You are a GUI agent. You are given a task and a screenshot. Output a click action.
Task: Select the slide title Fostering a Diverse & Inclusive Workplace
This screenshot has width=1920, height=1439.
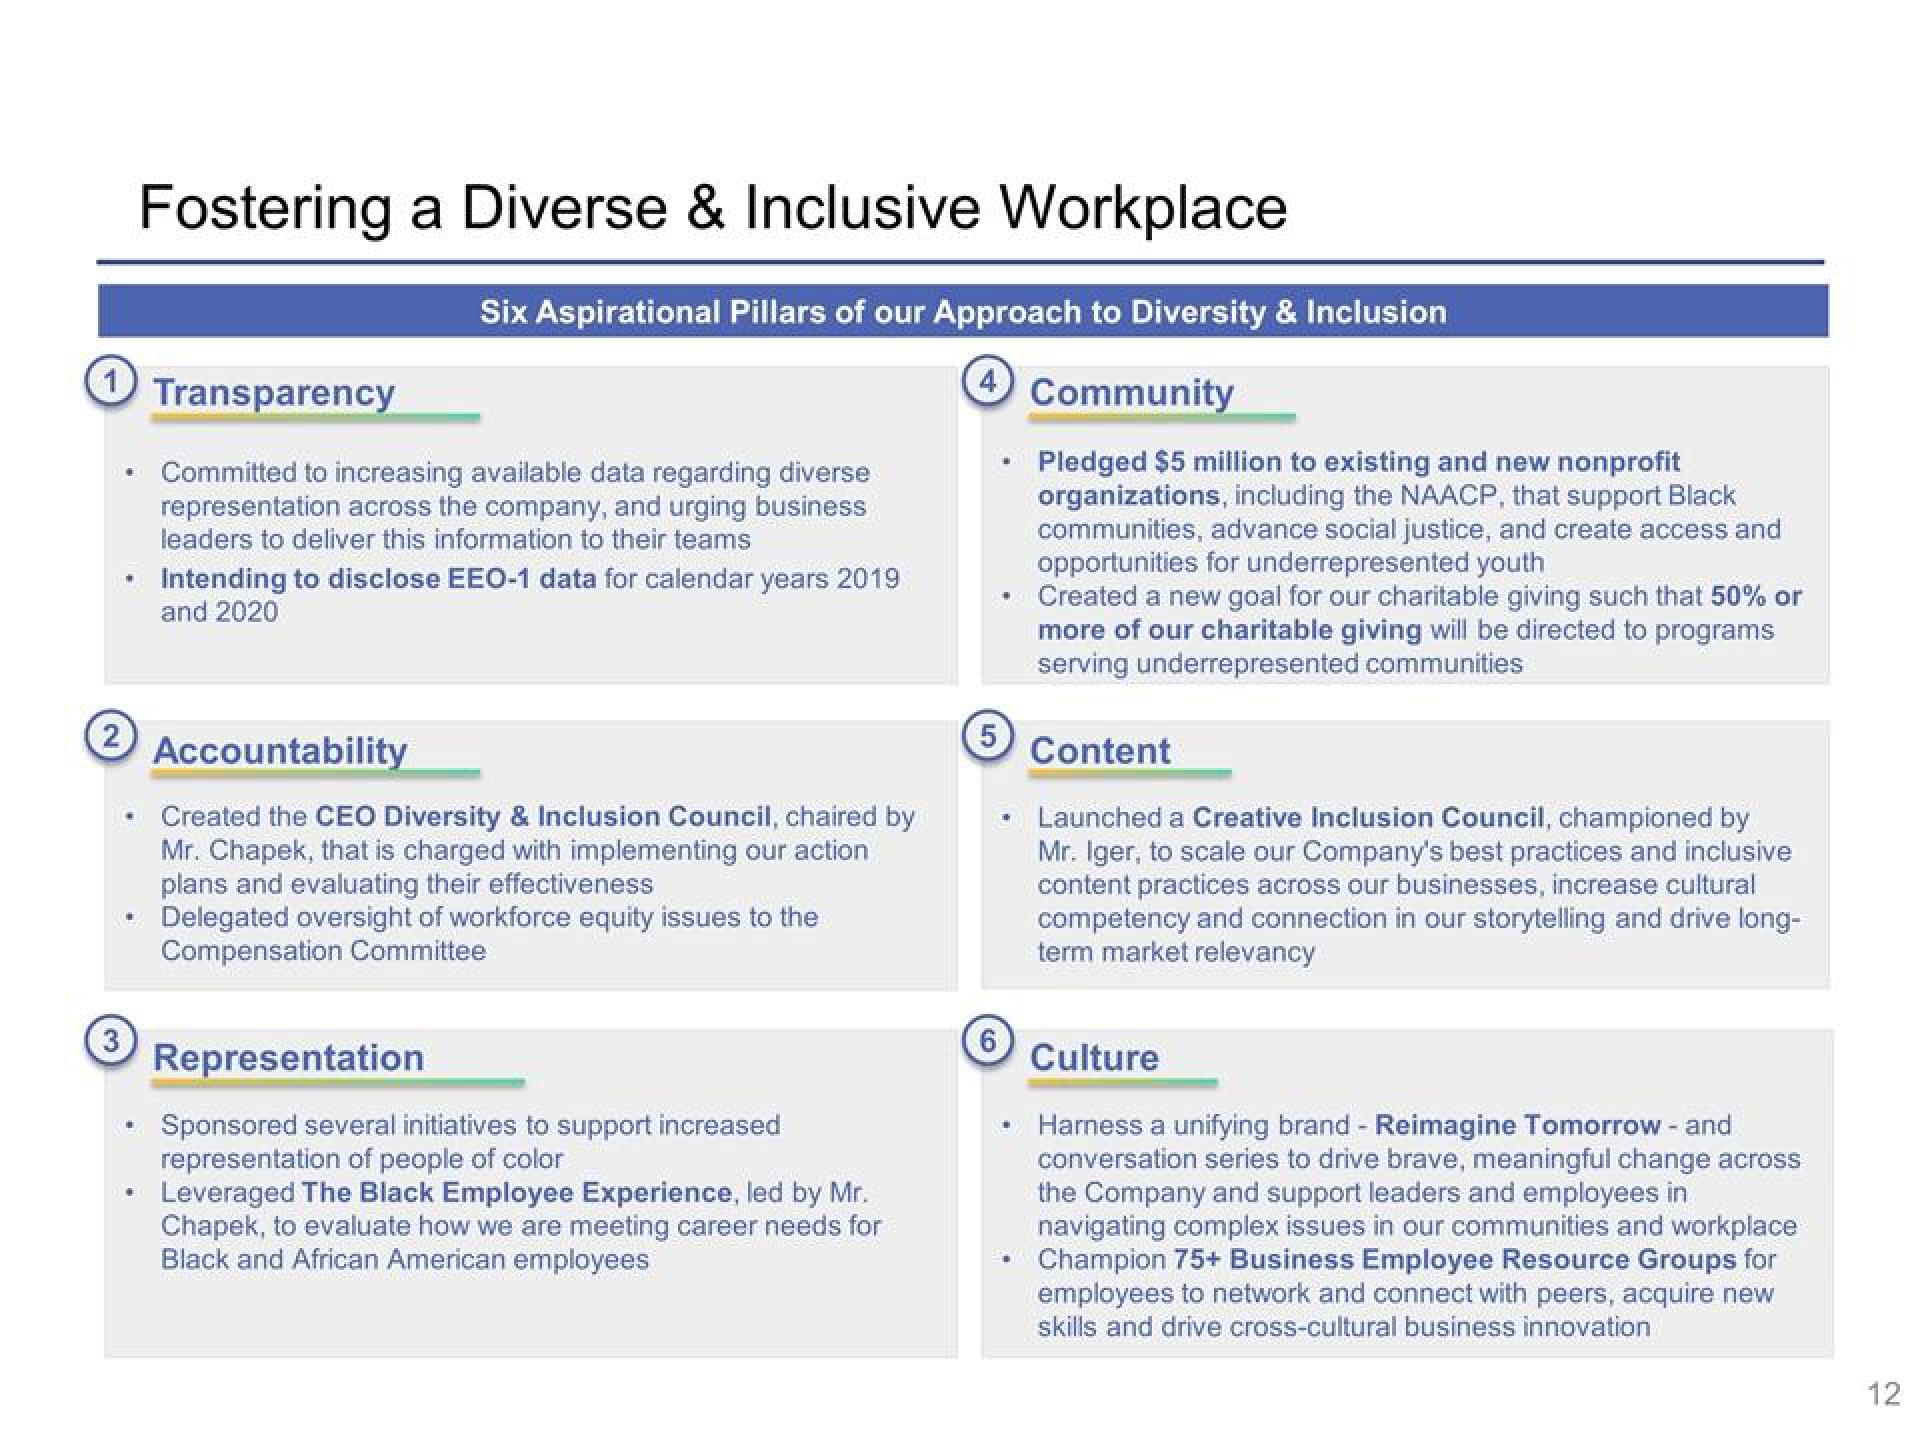pos(713,208)
